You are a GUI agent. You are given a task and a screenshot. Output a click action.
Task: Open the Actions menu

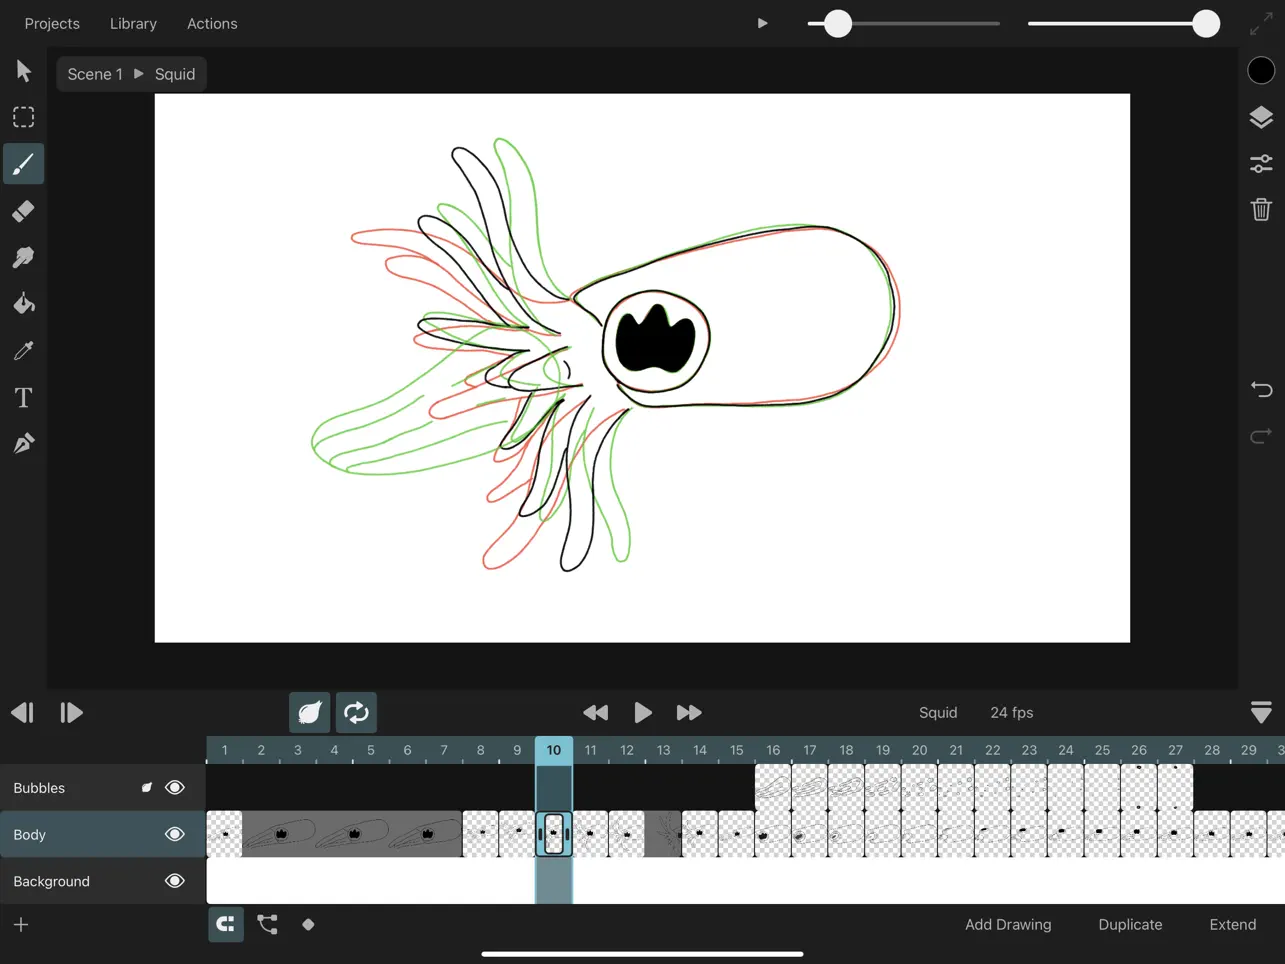pos(211,23)
